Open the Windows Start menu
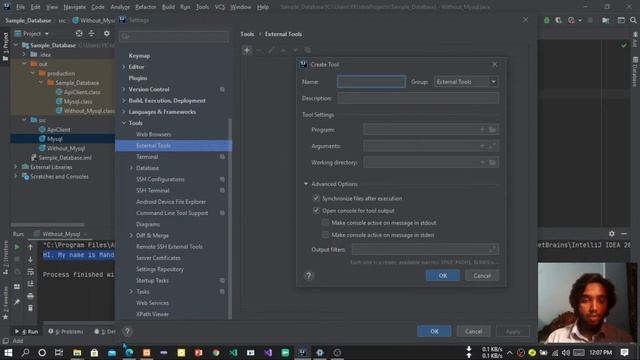 tap(8, 353)
